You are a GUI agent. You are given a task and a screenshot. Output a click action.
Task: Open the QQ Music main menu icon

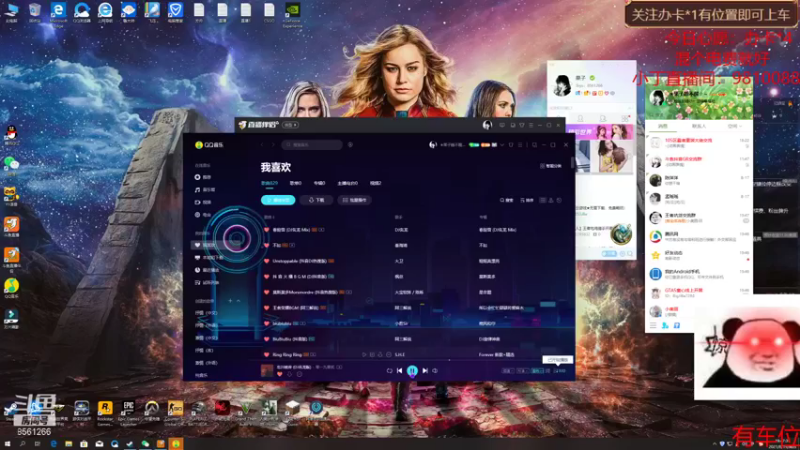pos(520,145)
